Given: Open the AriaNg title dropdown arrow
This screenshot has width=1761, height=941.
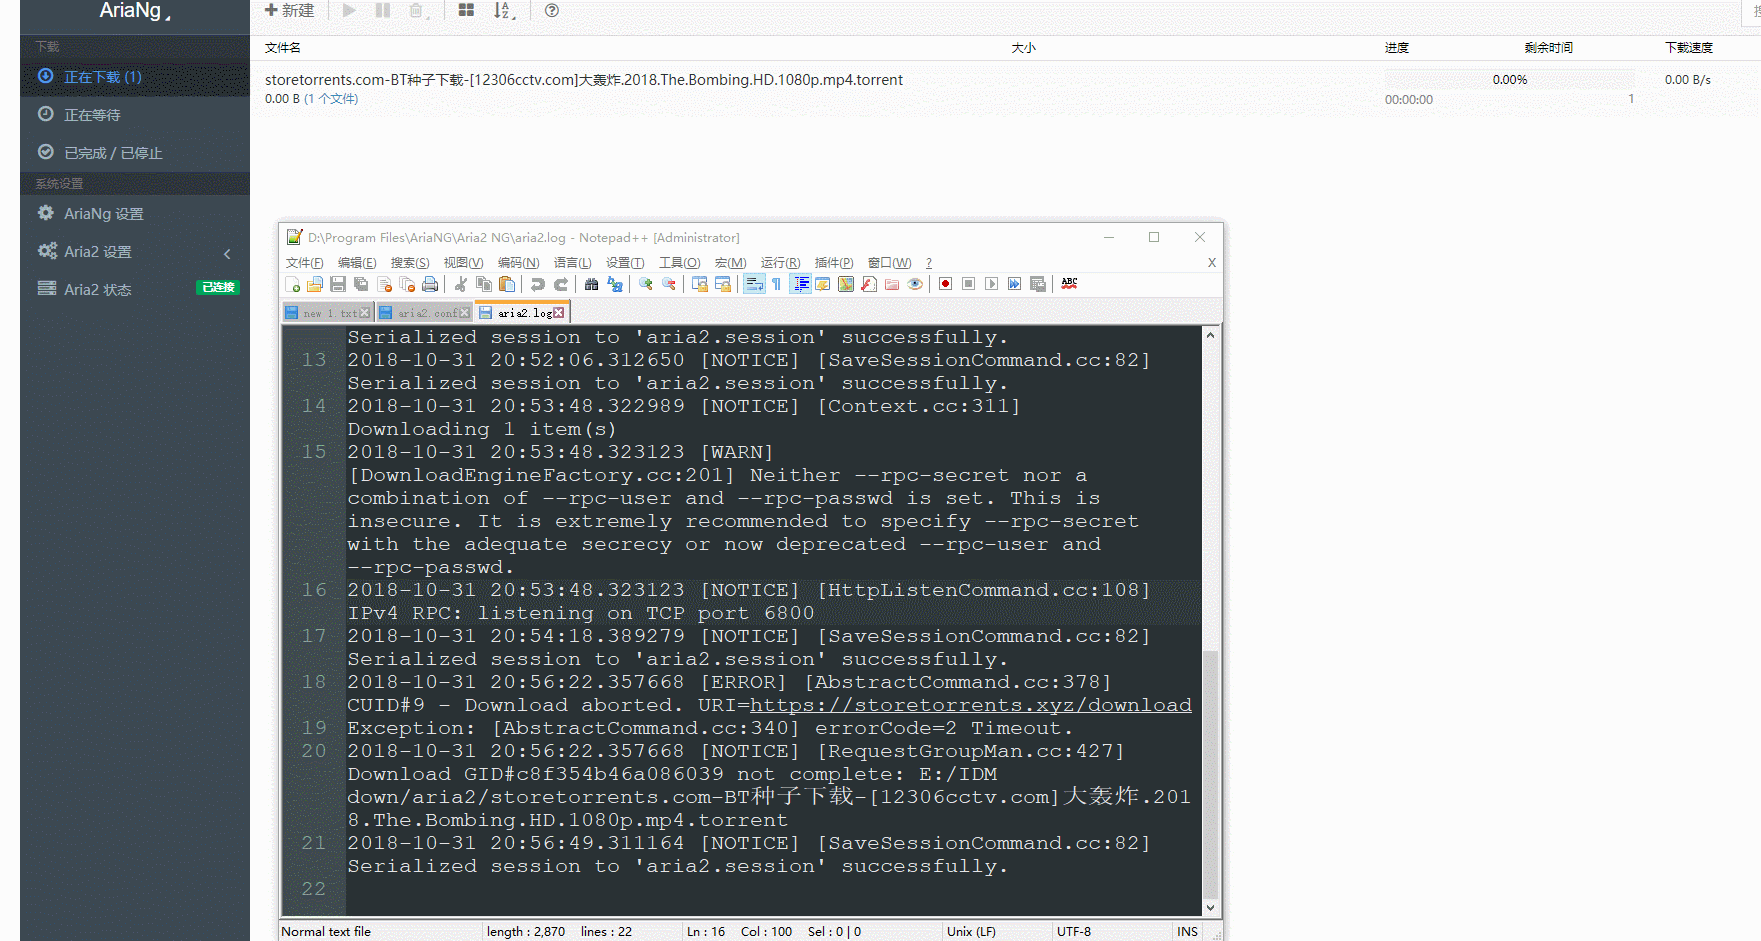Looking at the screenshot, I should (x=168, y=16).
